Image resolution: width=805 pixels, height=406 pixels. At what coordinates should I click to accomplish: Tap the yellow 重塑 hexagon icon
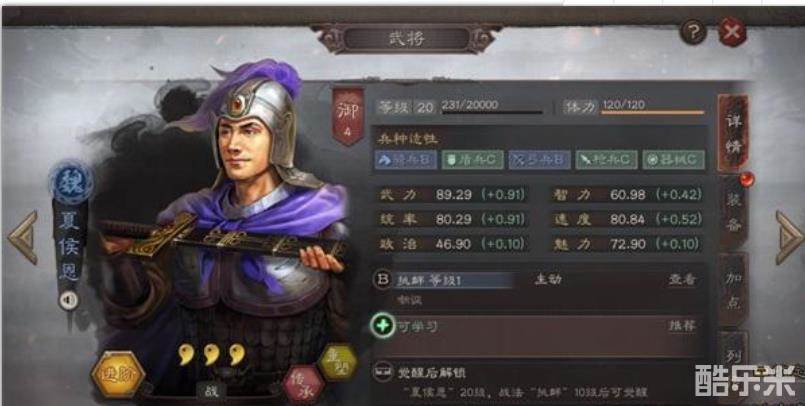(337, 361)
